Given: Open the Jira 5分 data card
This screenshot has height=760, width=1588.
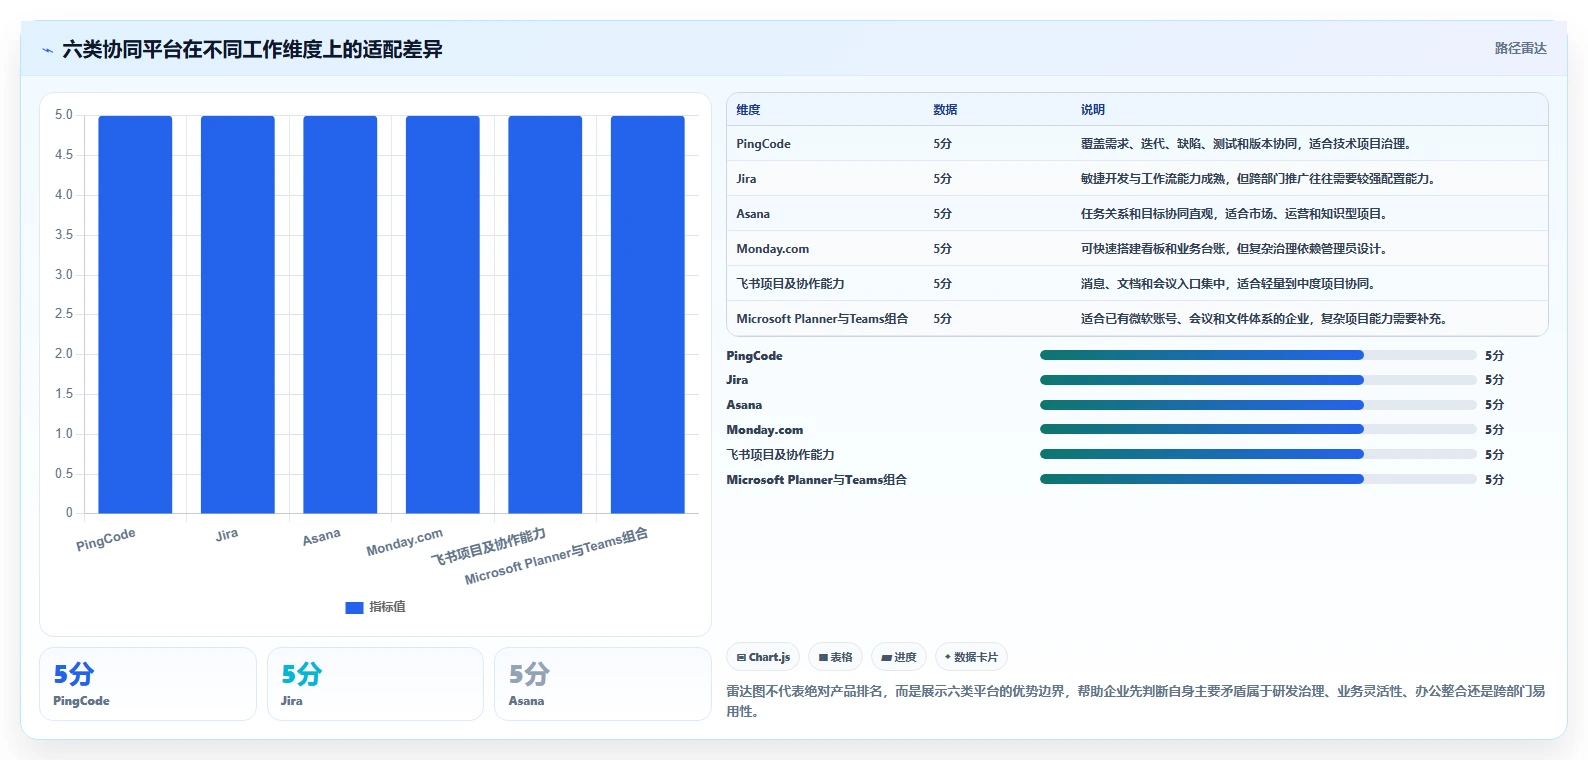Looking at the screenshot, I should tap(375, 684).
